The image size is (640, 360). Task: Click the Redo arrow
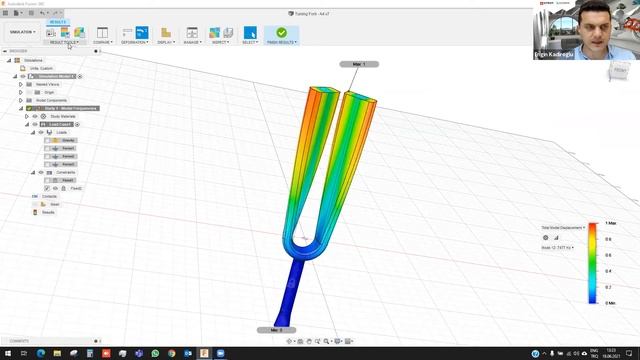click(x=56, y=13)
